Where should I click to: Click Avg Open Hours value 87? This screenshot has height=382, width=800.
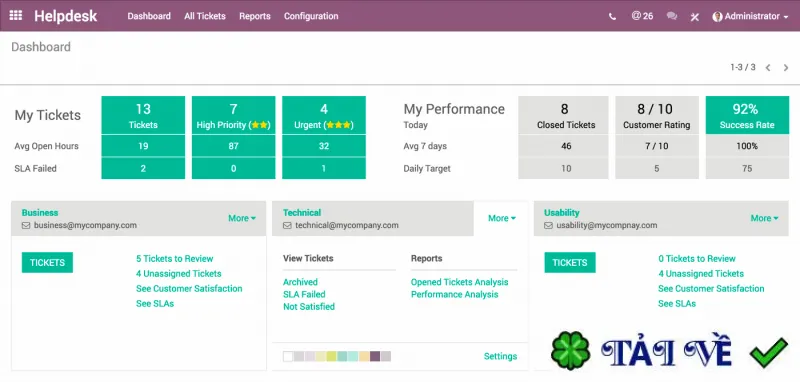pos(234,146)
